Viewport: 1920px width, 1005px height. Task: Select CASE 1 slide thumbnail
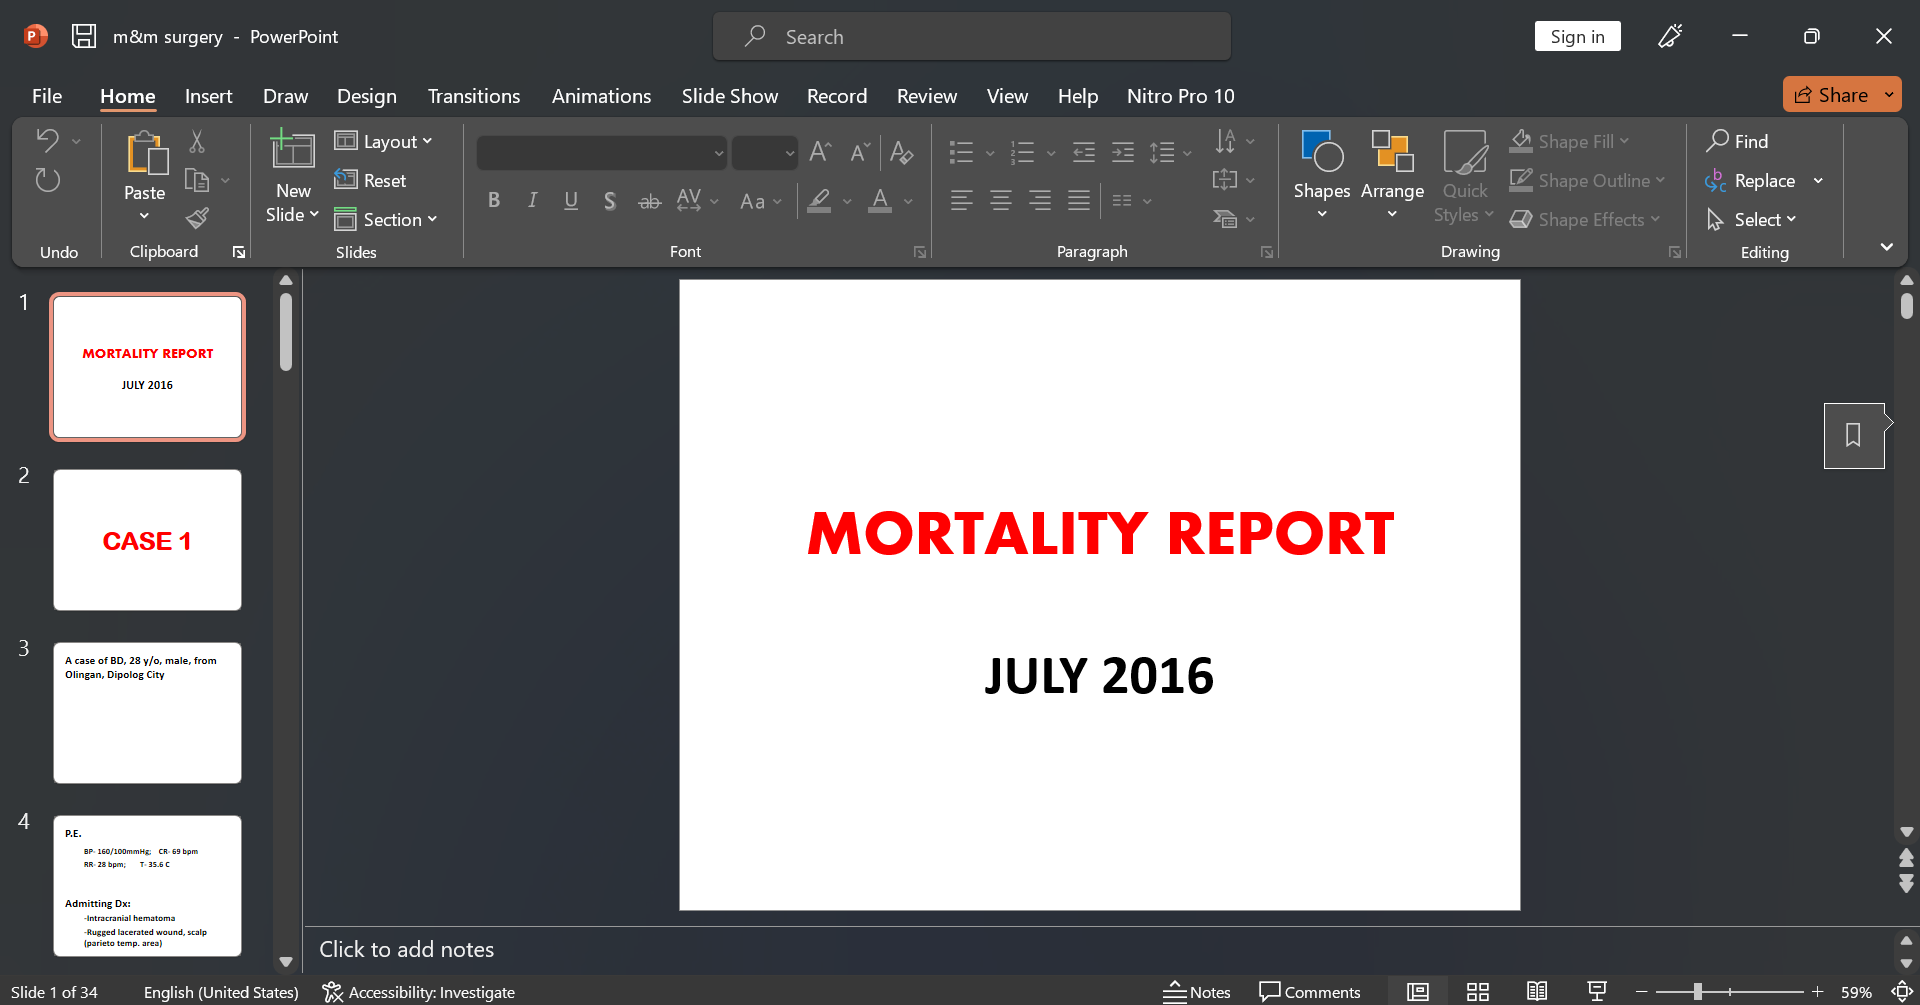pos(147,540)
